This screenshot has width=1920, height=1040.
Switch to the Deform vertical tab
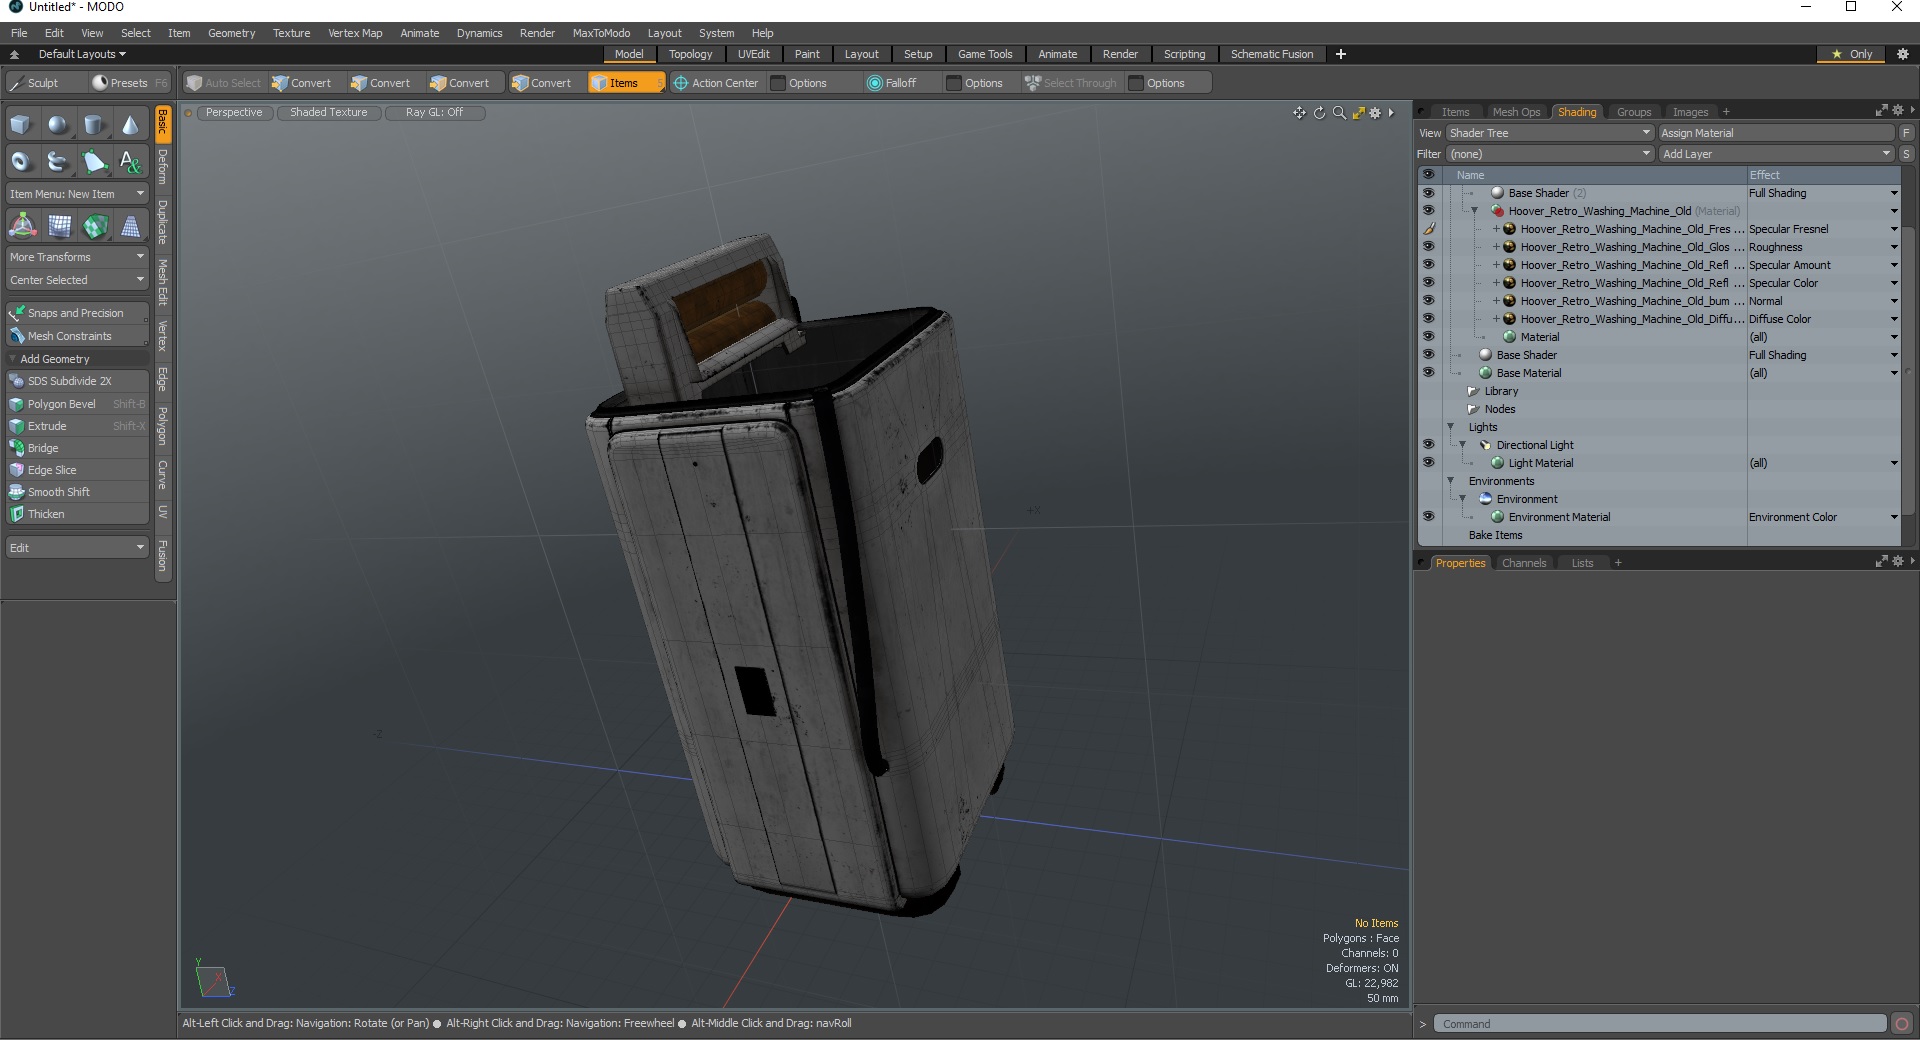tap(163, 167)
